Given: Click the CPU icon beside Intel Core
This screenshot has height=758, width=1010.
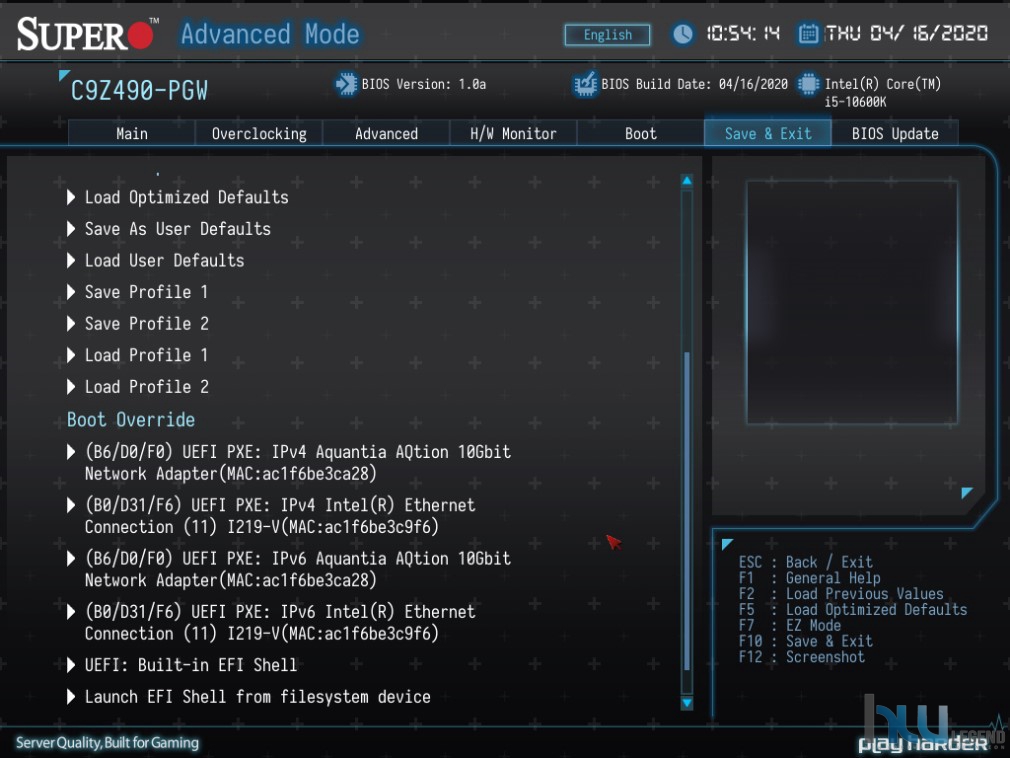Looking at the screenshot, I should coord(808,84).
